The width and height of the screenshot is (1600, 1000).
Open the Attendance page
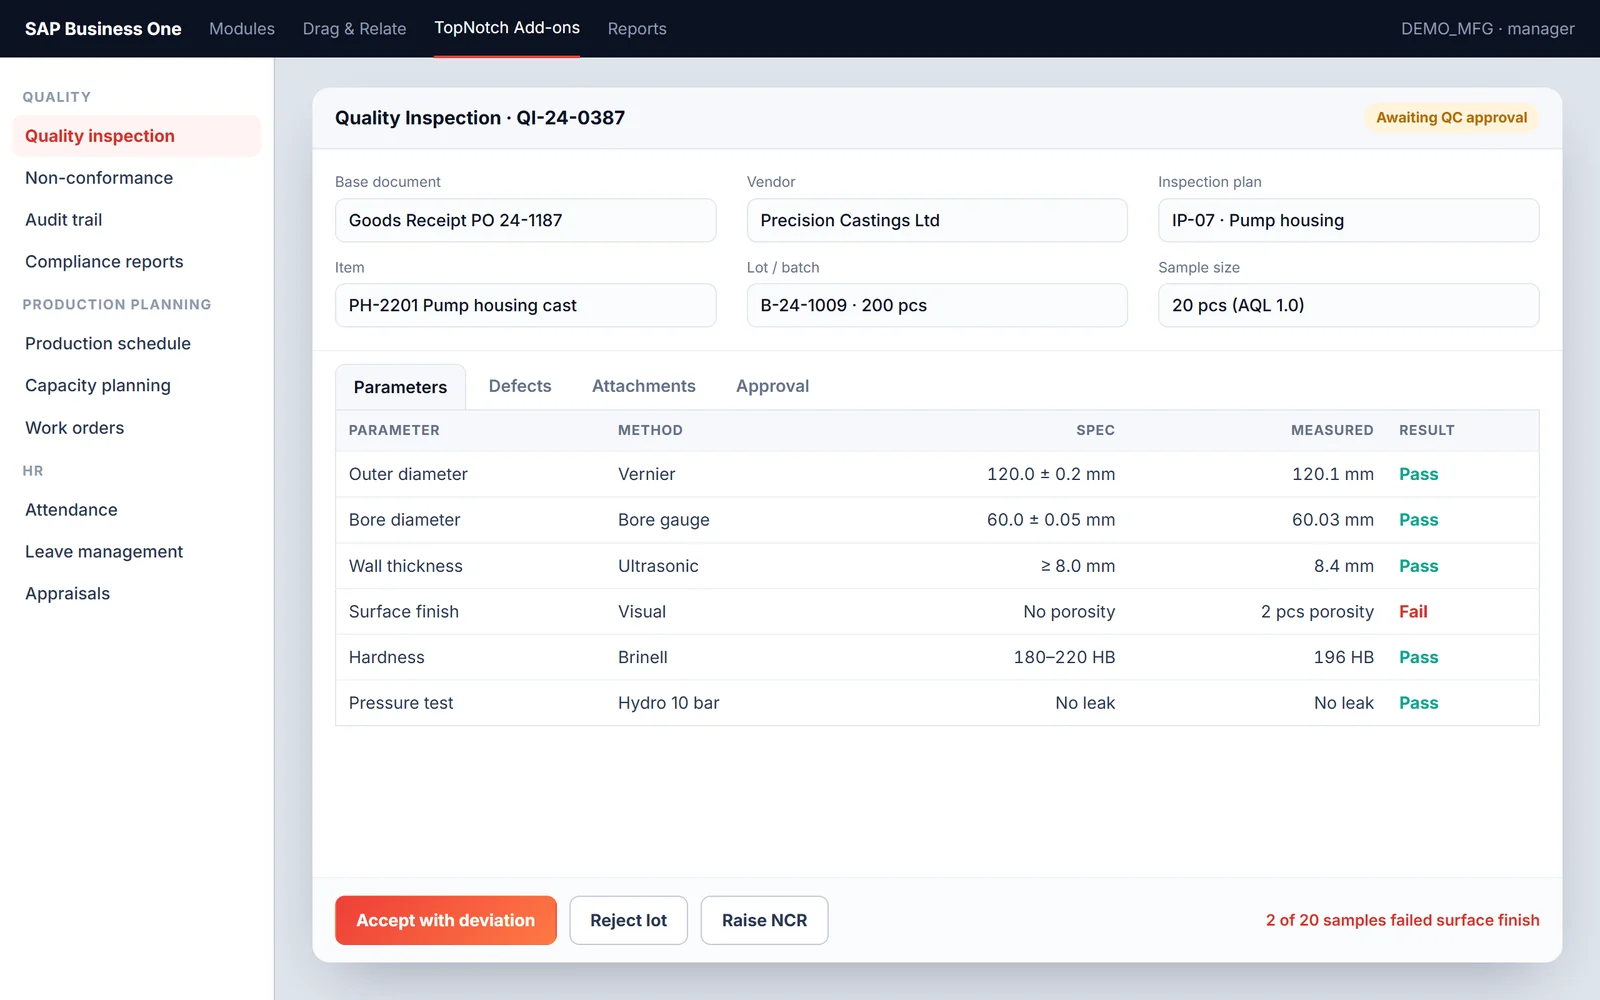coord(137,510)
